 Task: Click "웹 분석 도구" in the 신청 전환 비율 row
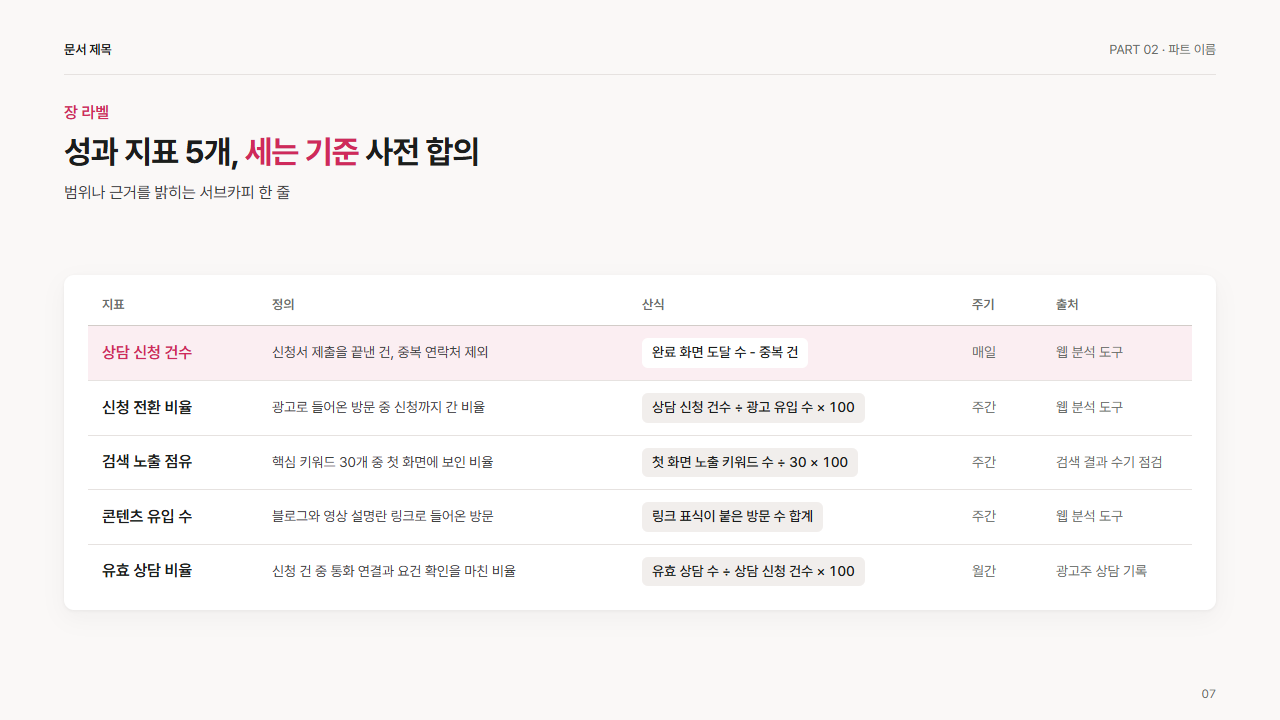click(x=1089, y=407)
